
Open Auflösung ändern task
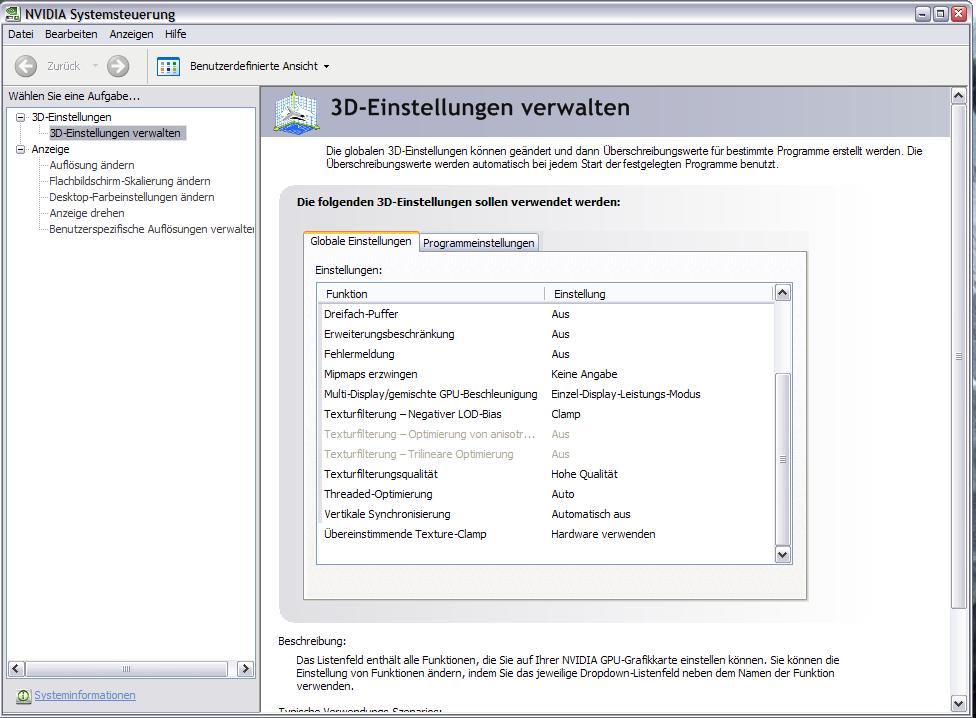click(x=92, y=165)
